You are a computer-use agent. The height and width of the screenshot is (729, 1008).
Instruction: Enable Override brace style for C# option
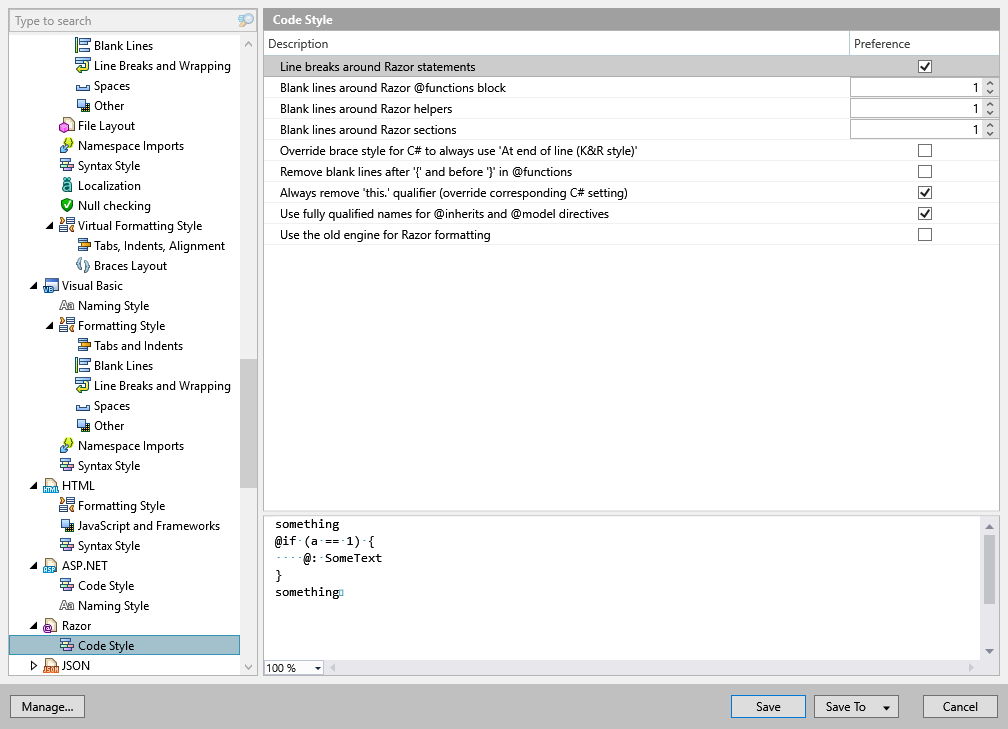pyautogui.click(x=924, y=150)
